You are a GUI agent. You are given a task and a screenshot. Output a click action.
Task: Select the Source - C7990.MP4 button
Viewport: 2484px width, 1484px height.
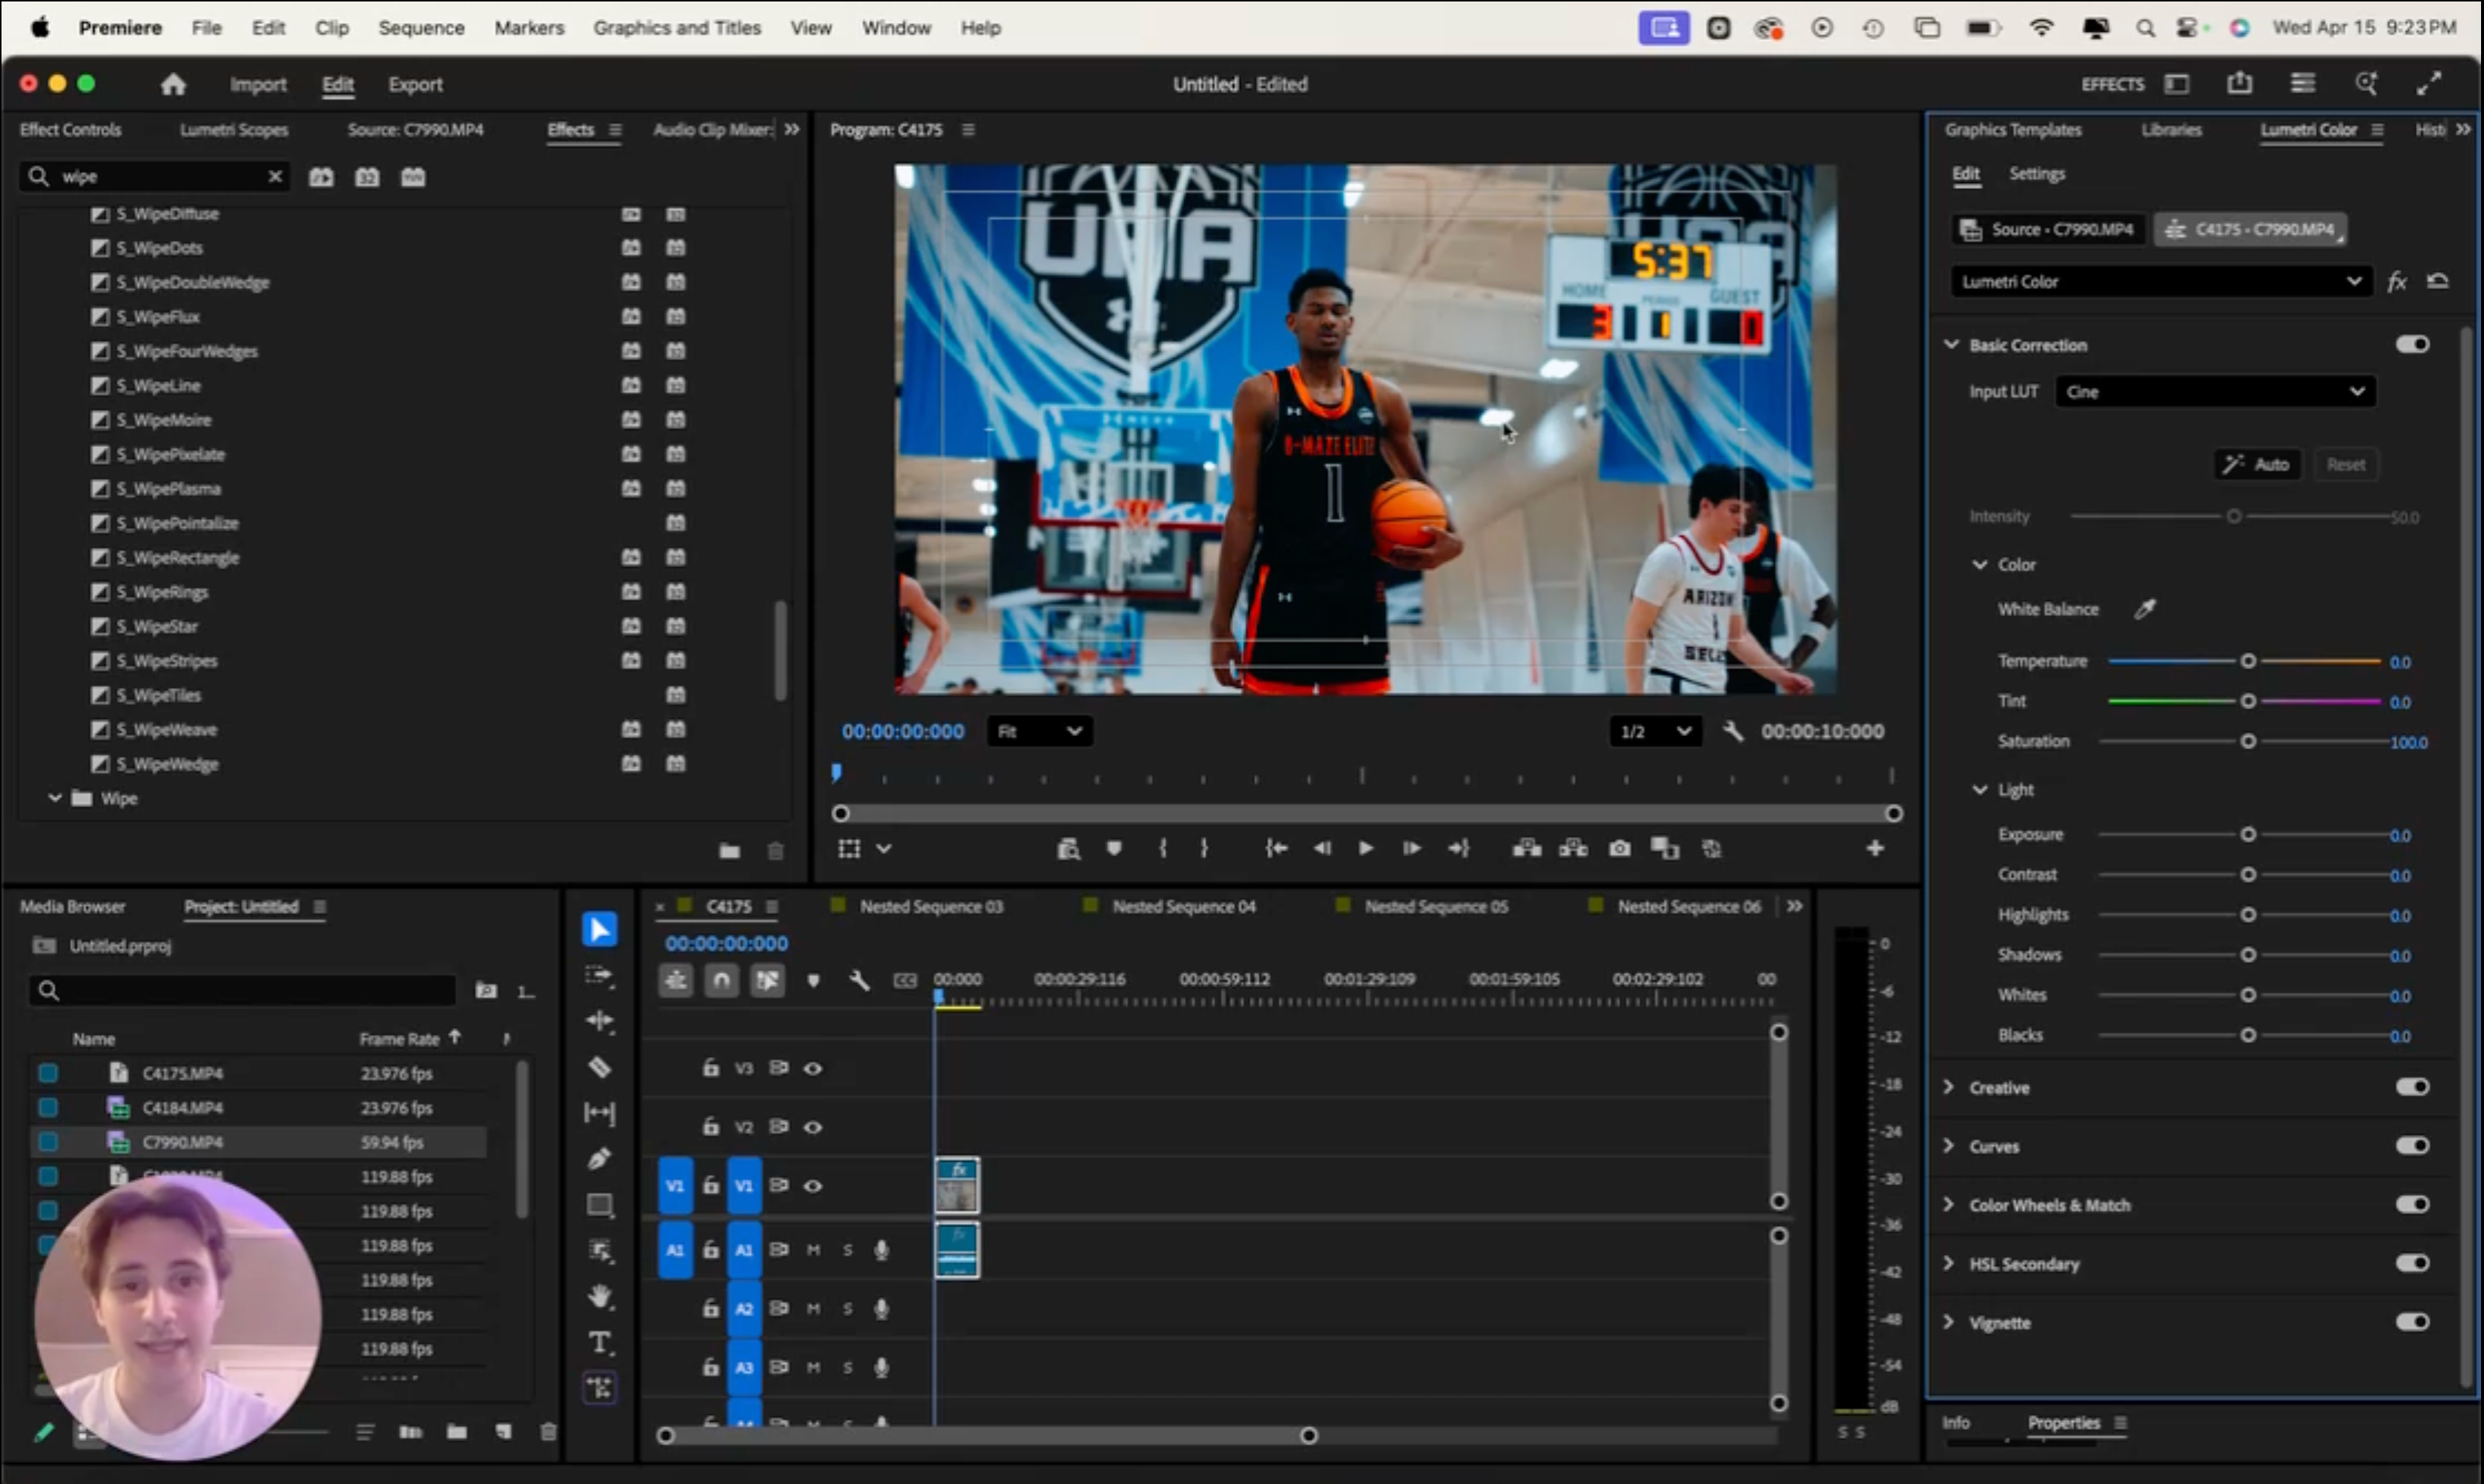coord(2048,229)
